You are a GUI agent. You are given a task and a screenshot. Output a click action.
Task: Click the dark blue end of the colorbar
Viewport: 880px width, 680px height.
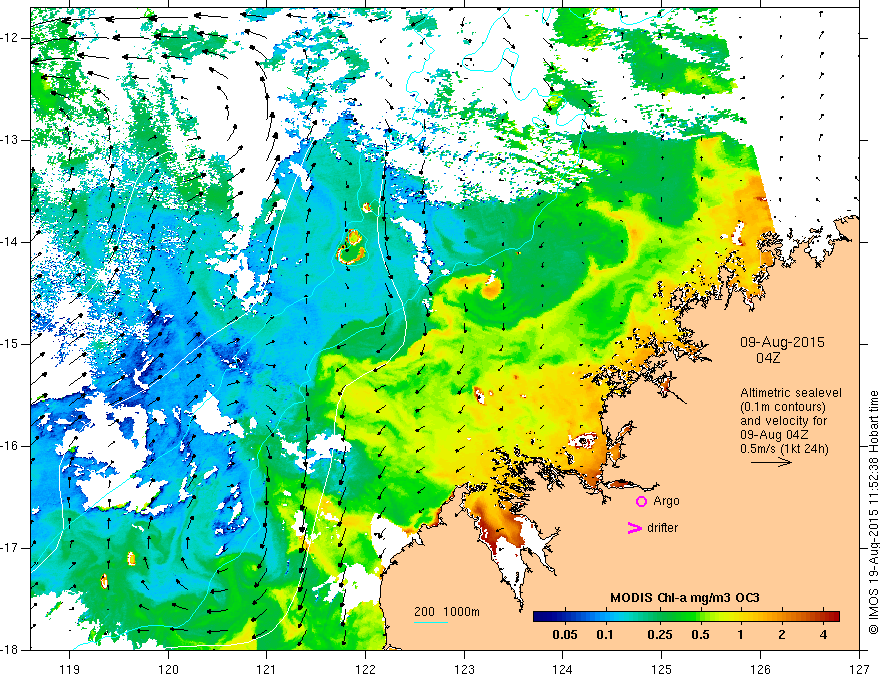[x=540, y=617]
